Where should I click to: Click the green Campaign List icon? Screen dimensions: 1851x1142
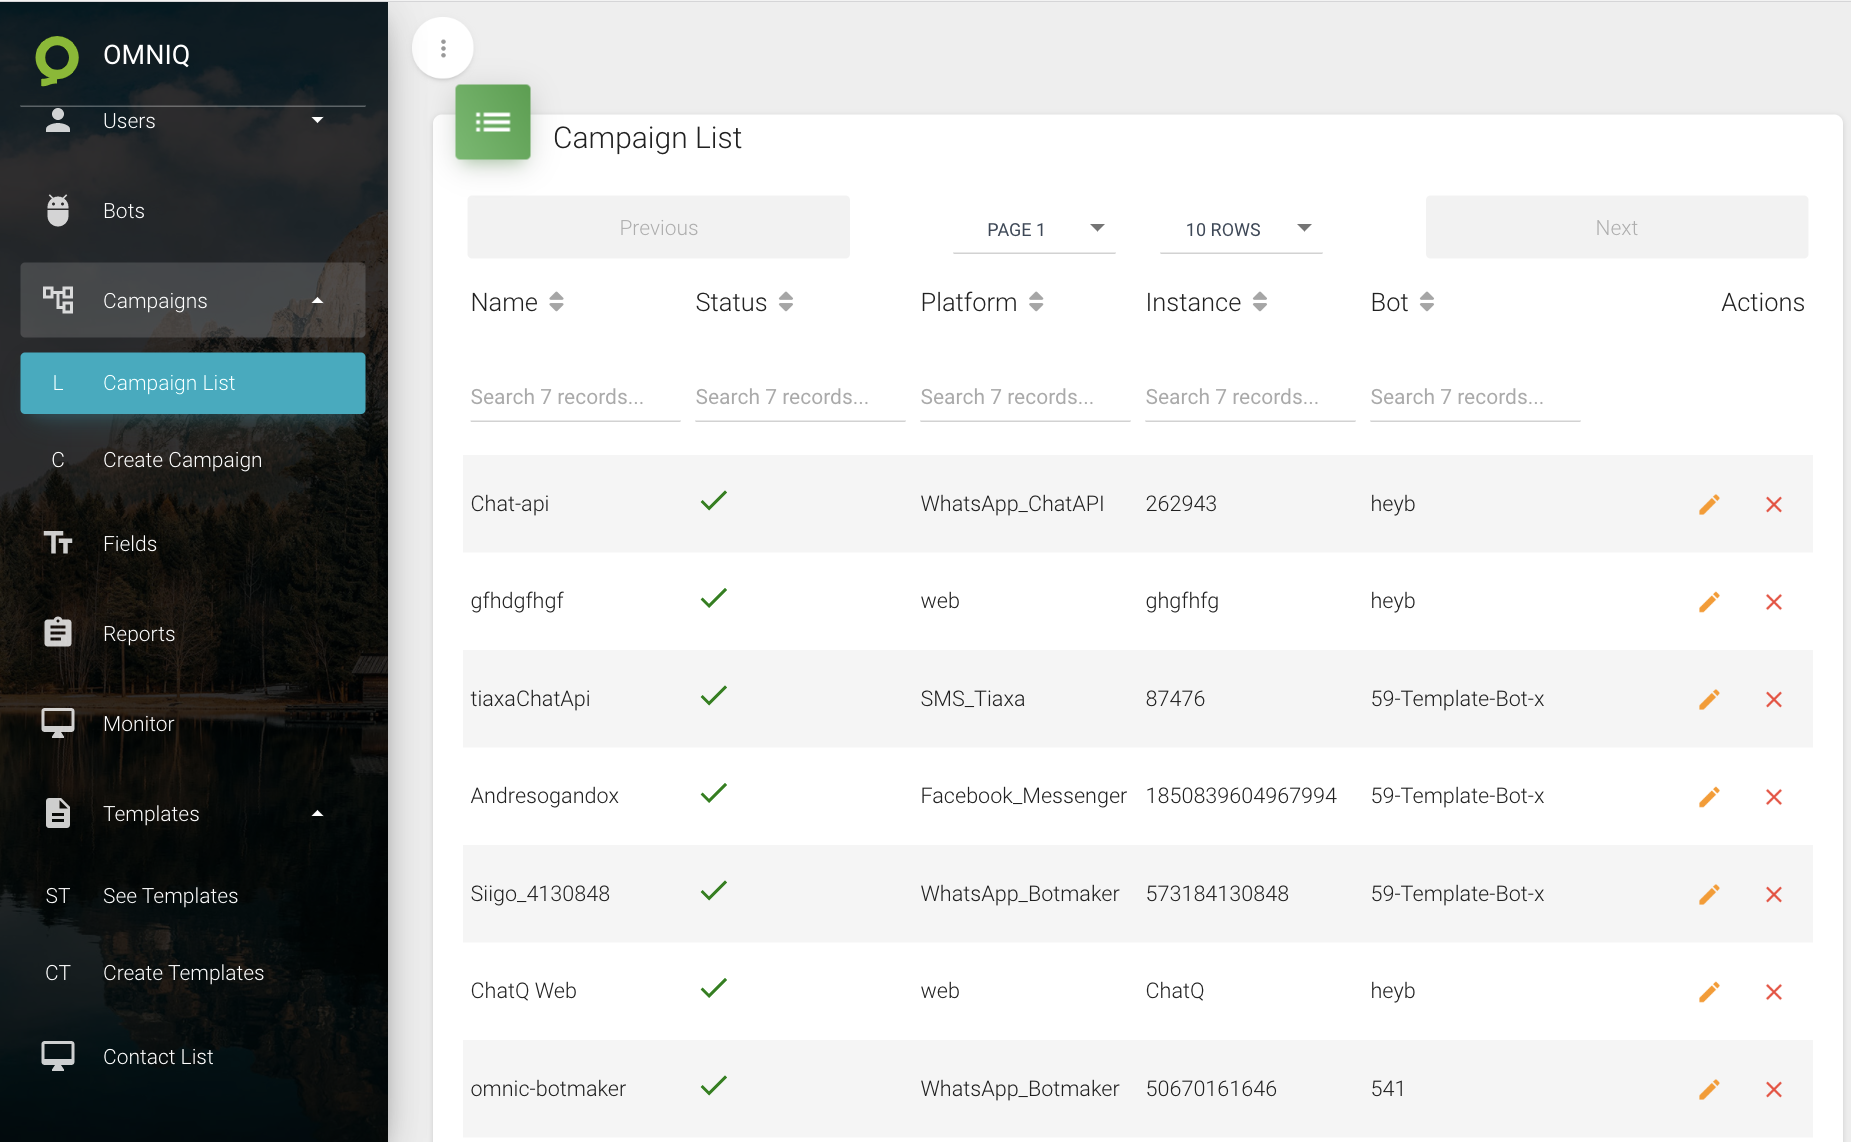click(x=493, y=122)
